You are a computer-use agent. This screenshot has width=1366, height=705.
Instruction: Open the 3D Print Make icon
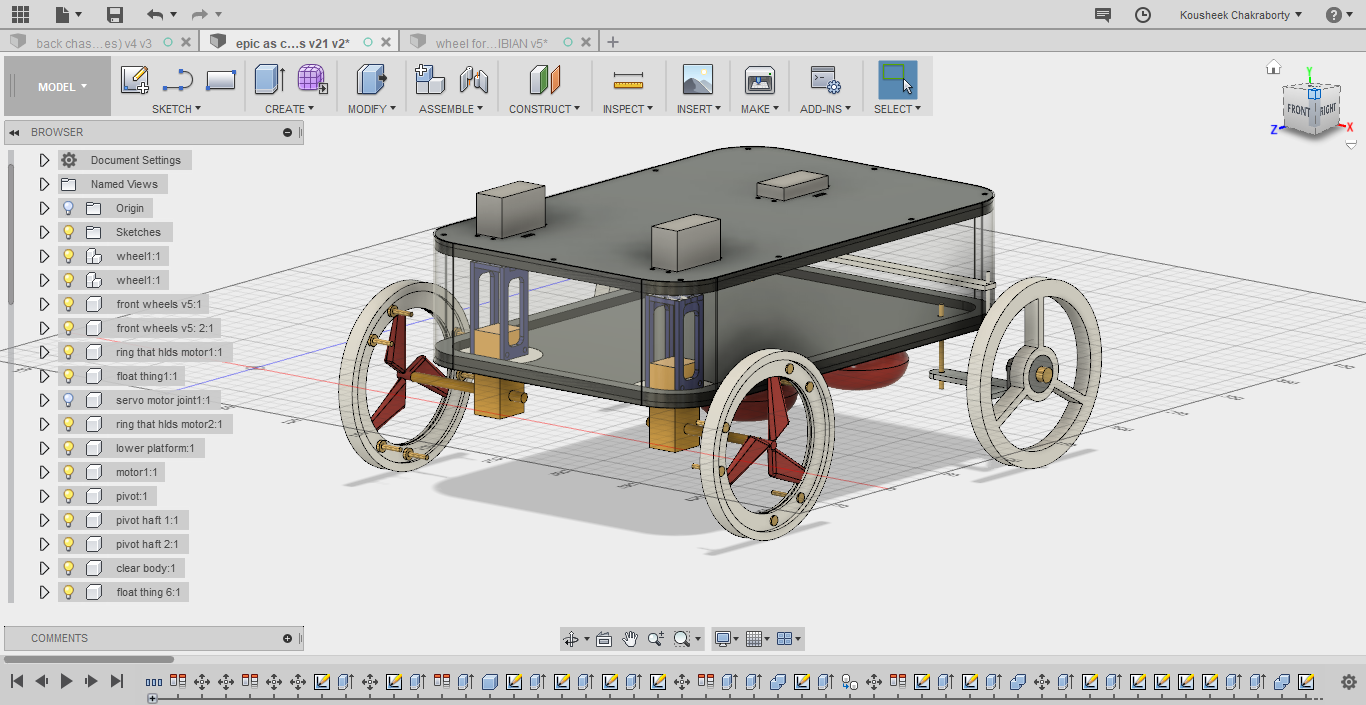(x=760, y=80)
